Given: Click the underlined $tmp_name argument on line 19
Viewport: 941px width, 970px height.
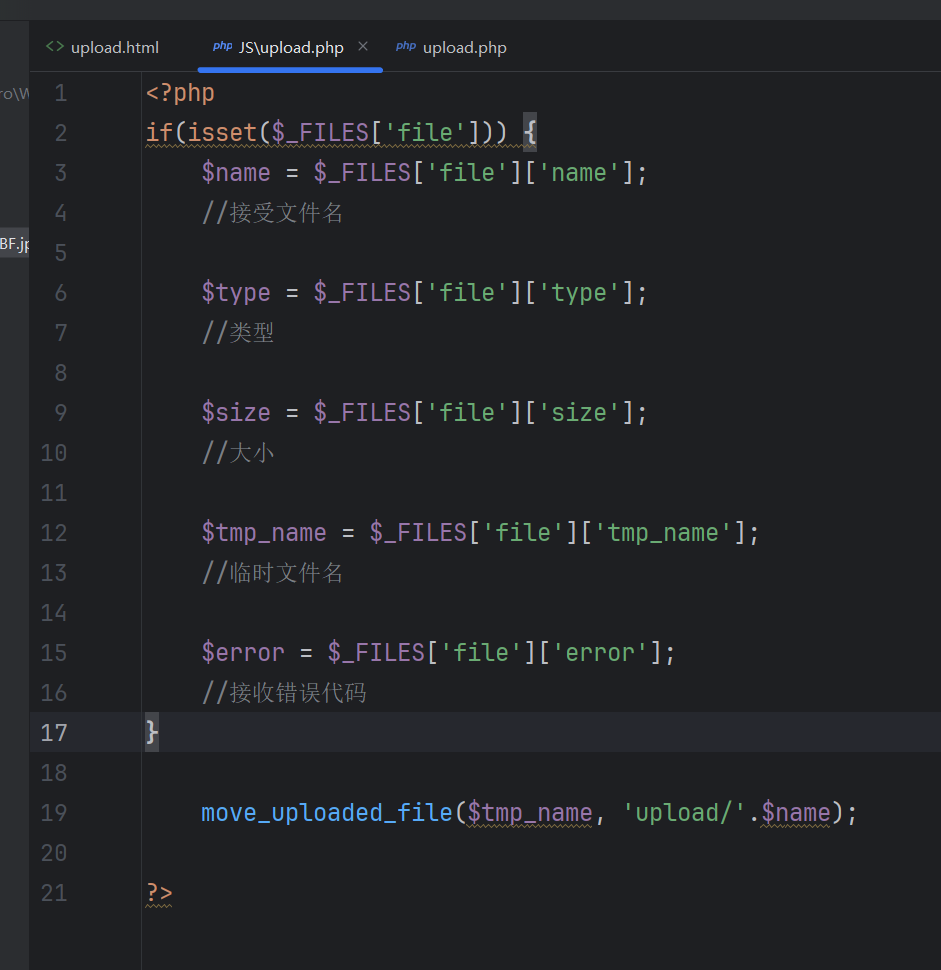Looking at the screenshot, I should pos(530,813).
